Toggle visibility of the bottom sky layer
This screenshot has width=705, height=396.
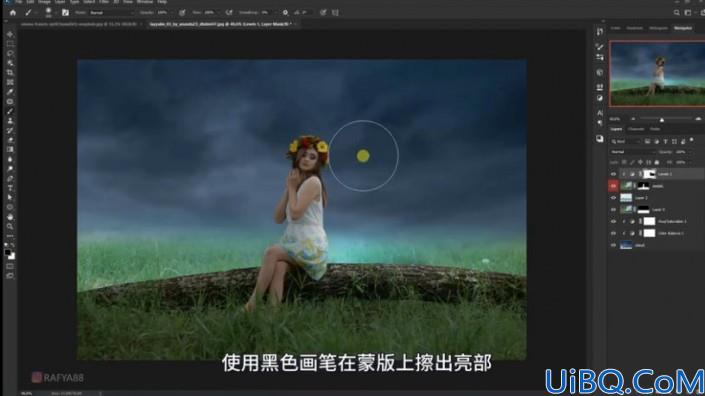pos(613,245)
